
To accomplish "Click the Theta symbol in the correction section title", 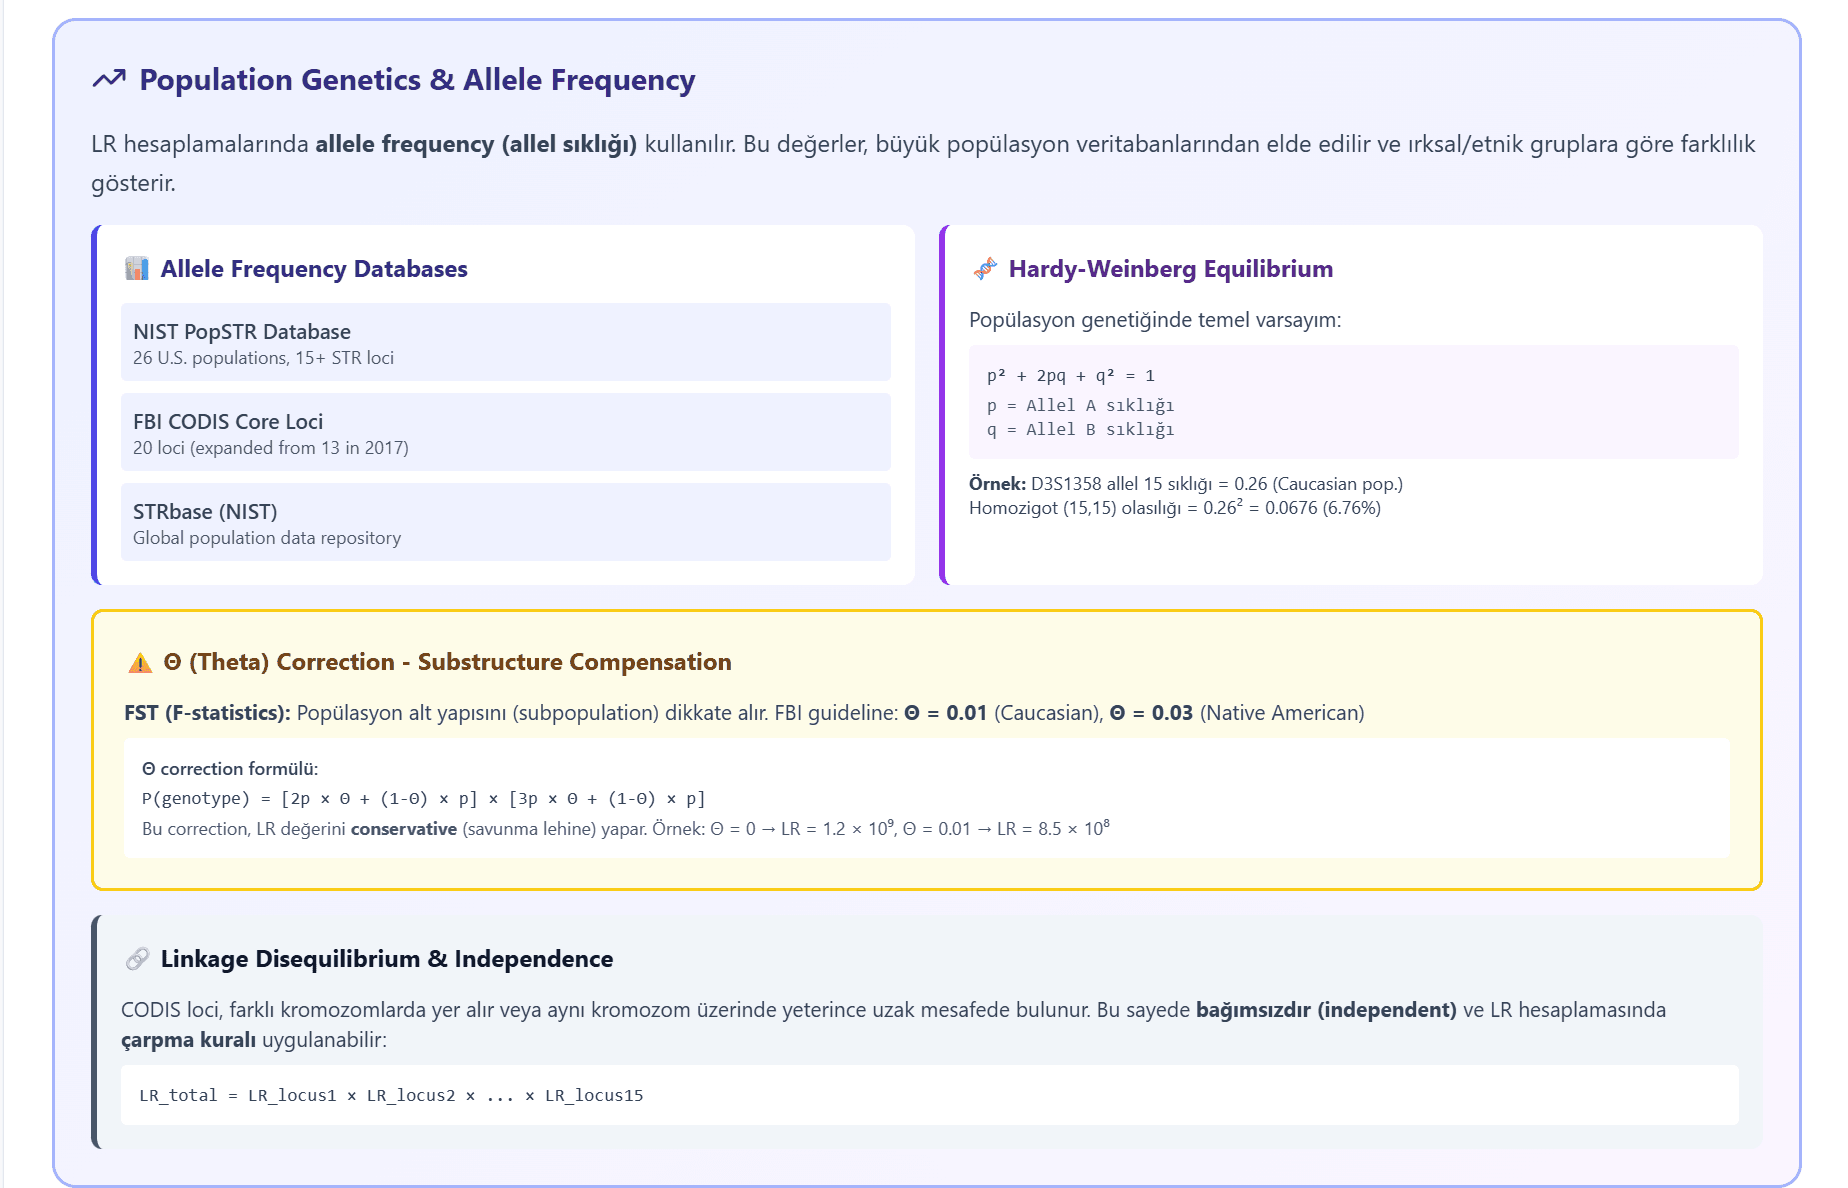I will tap(172, 662).
